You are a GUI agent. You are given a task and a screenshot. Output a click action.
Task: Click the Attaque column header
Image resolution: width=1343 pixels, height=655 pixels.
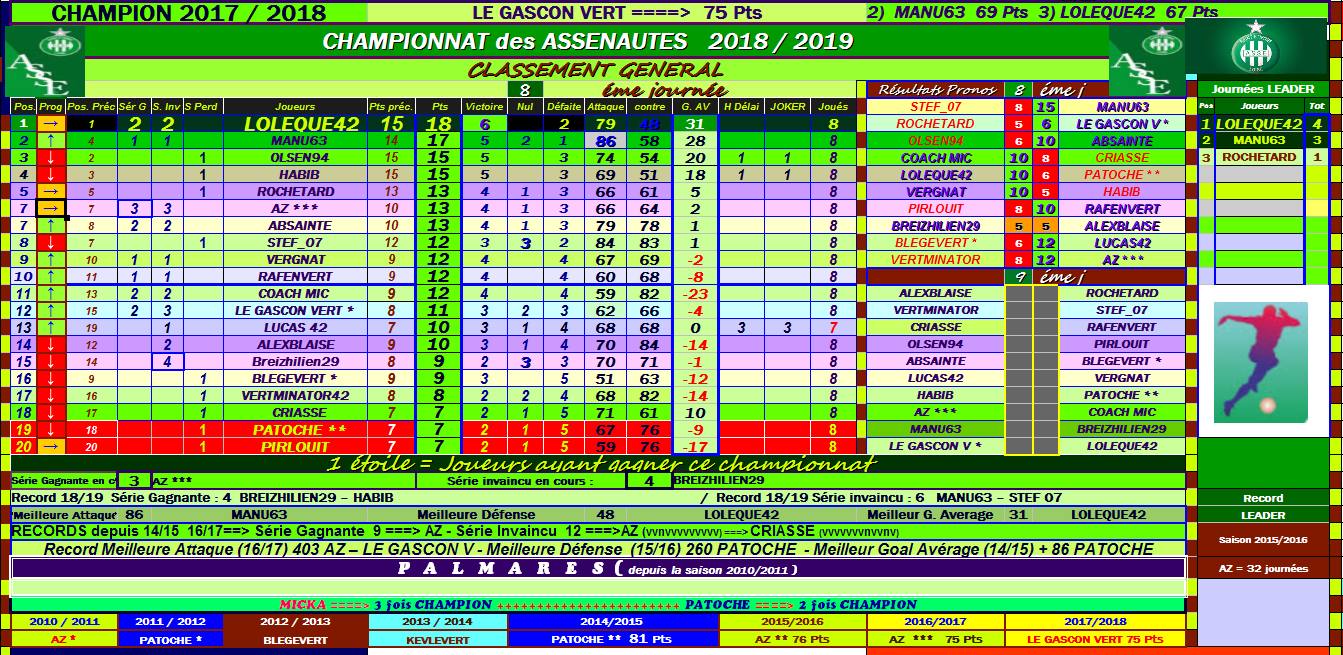(x=606, y=107)
